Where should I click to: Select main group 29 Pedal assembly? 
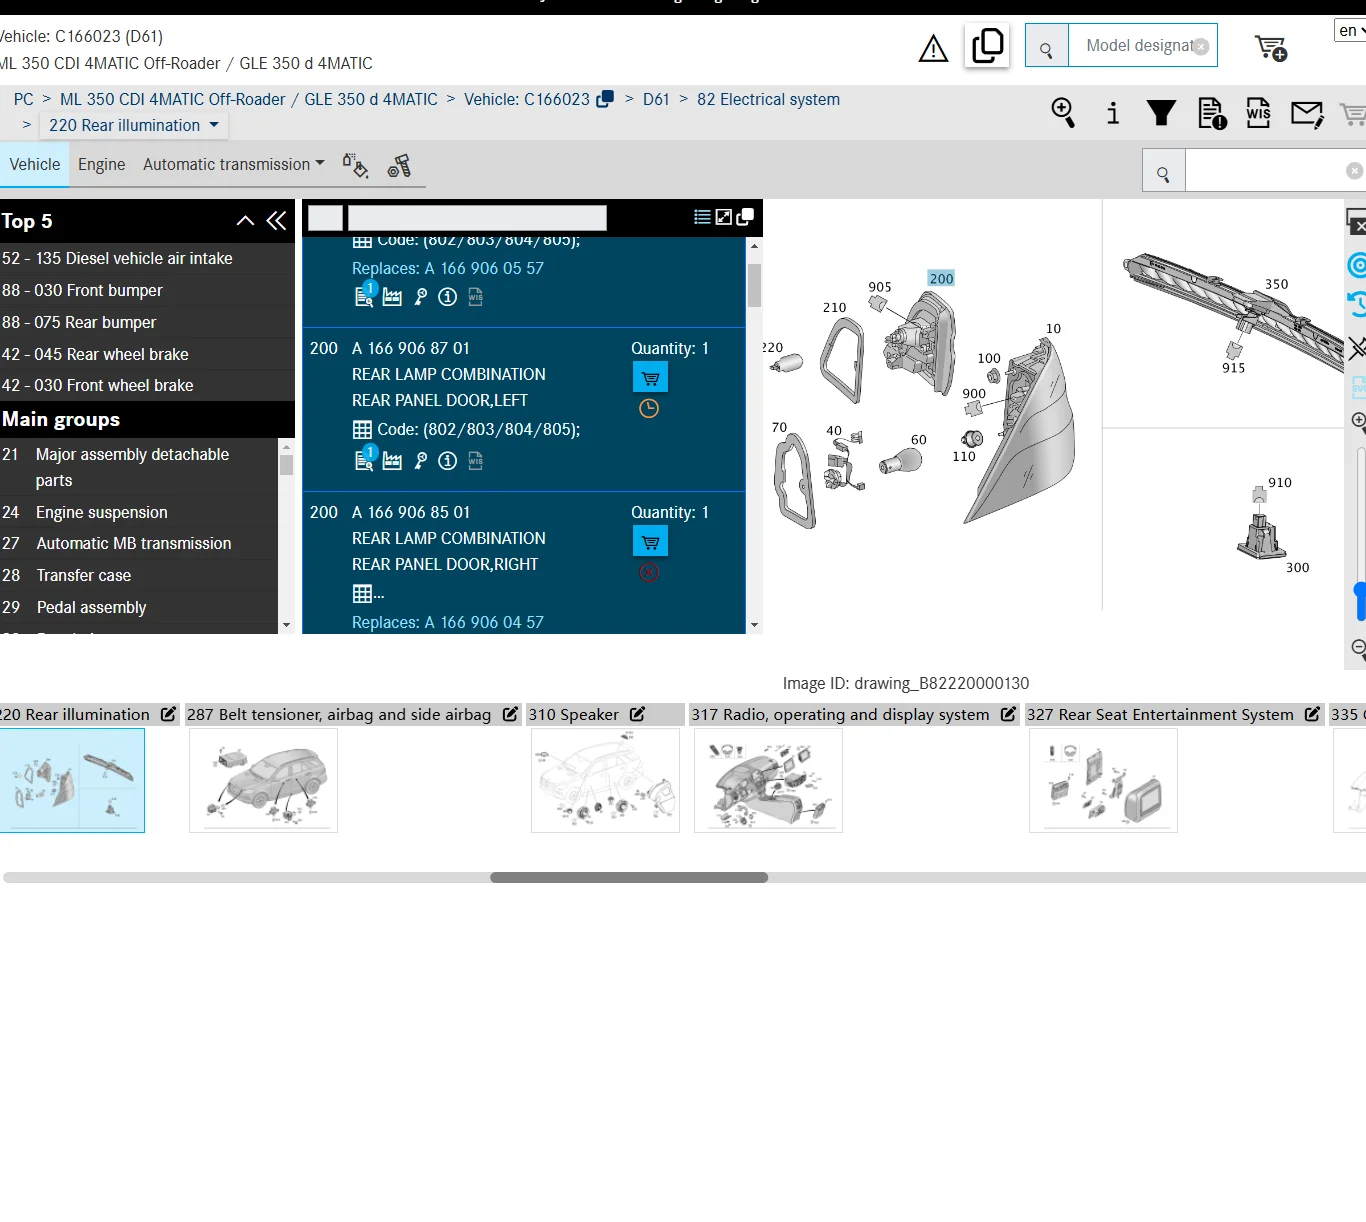pos(139,607)
